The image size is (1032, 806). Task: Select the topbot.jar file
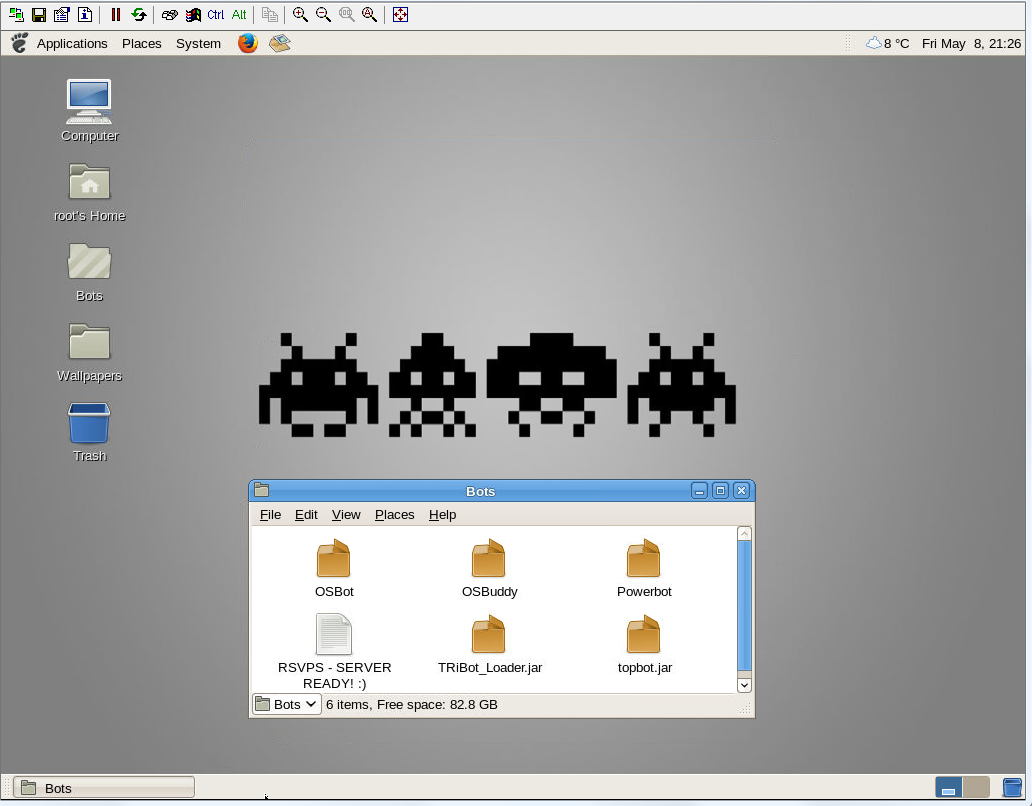(644, 645)
